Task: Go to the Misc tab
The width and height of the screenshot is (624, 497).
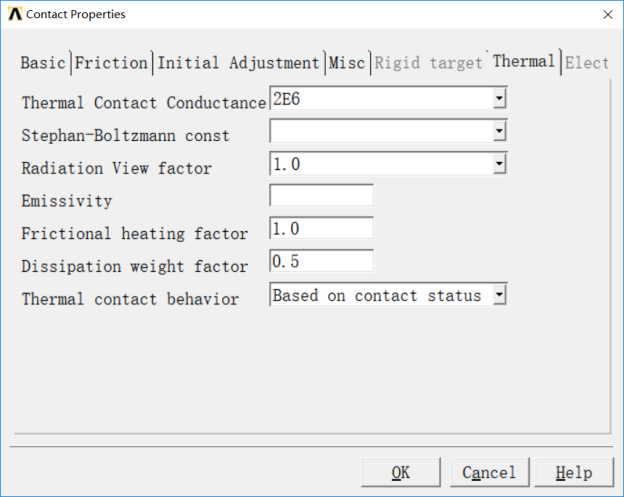Action: [x=346, y=63]
